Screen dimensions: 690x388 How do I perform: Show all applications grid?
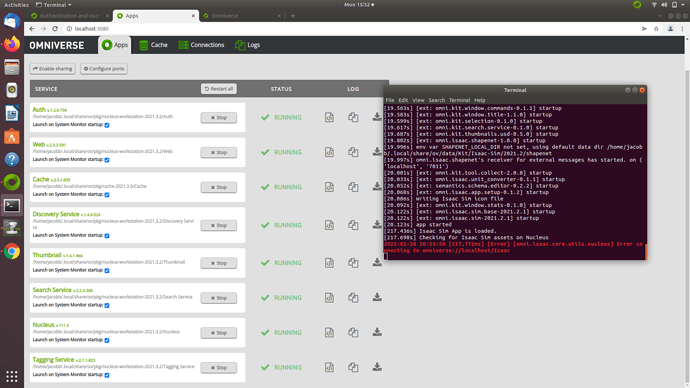pos(12,376)
